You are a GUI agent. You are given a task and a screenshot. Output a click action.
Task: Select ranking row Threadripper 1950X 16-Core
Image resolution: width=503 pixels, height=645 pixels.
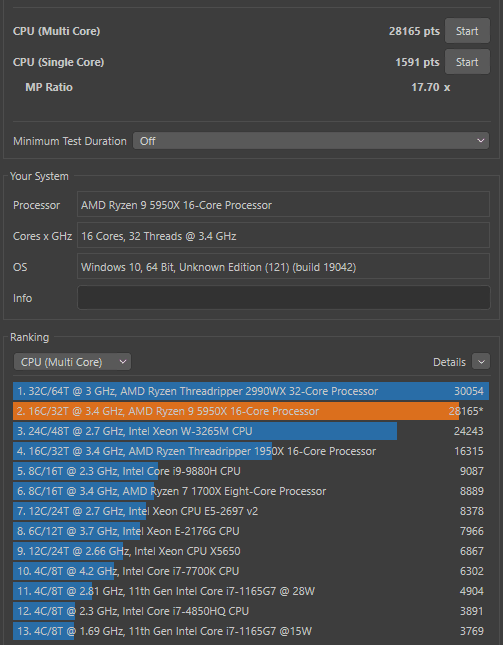251,451
